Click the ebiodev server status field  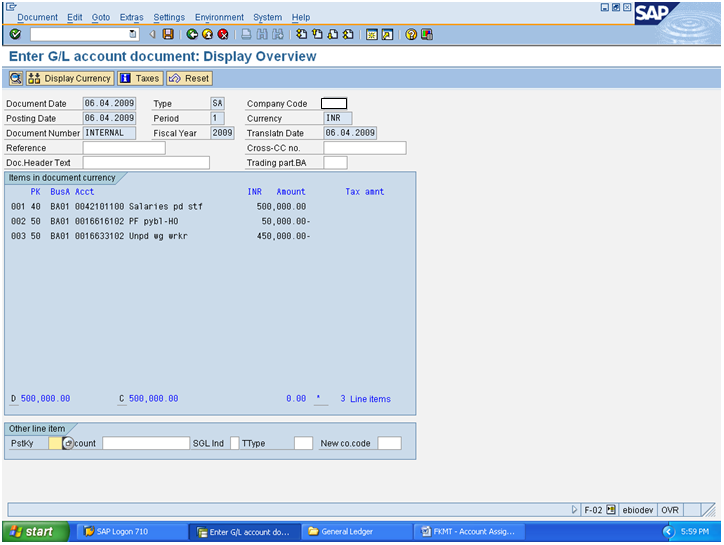coord(638,510)
